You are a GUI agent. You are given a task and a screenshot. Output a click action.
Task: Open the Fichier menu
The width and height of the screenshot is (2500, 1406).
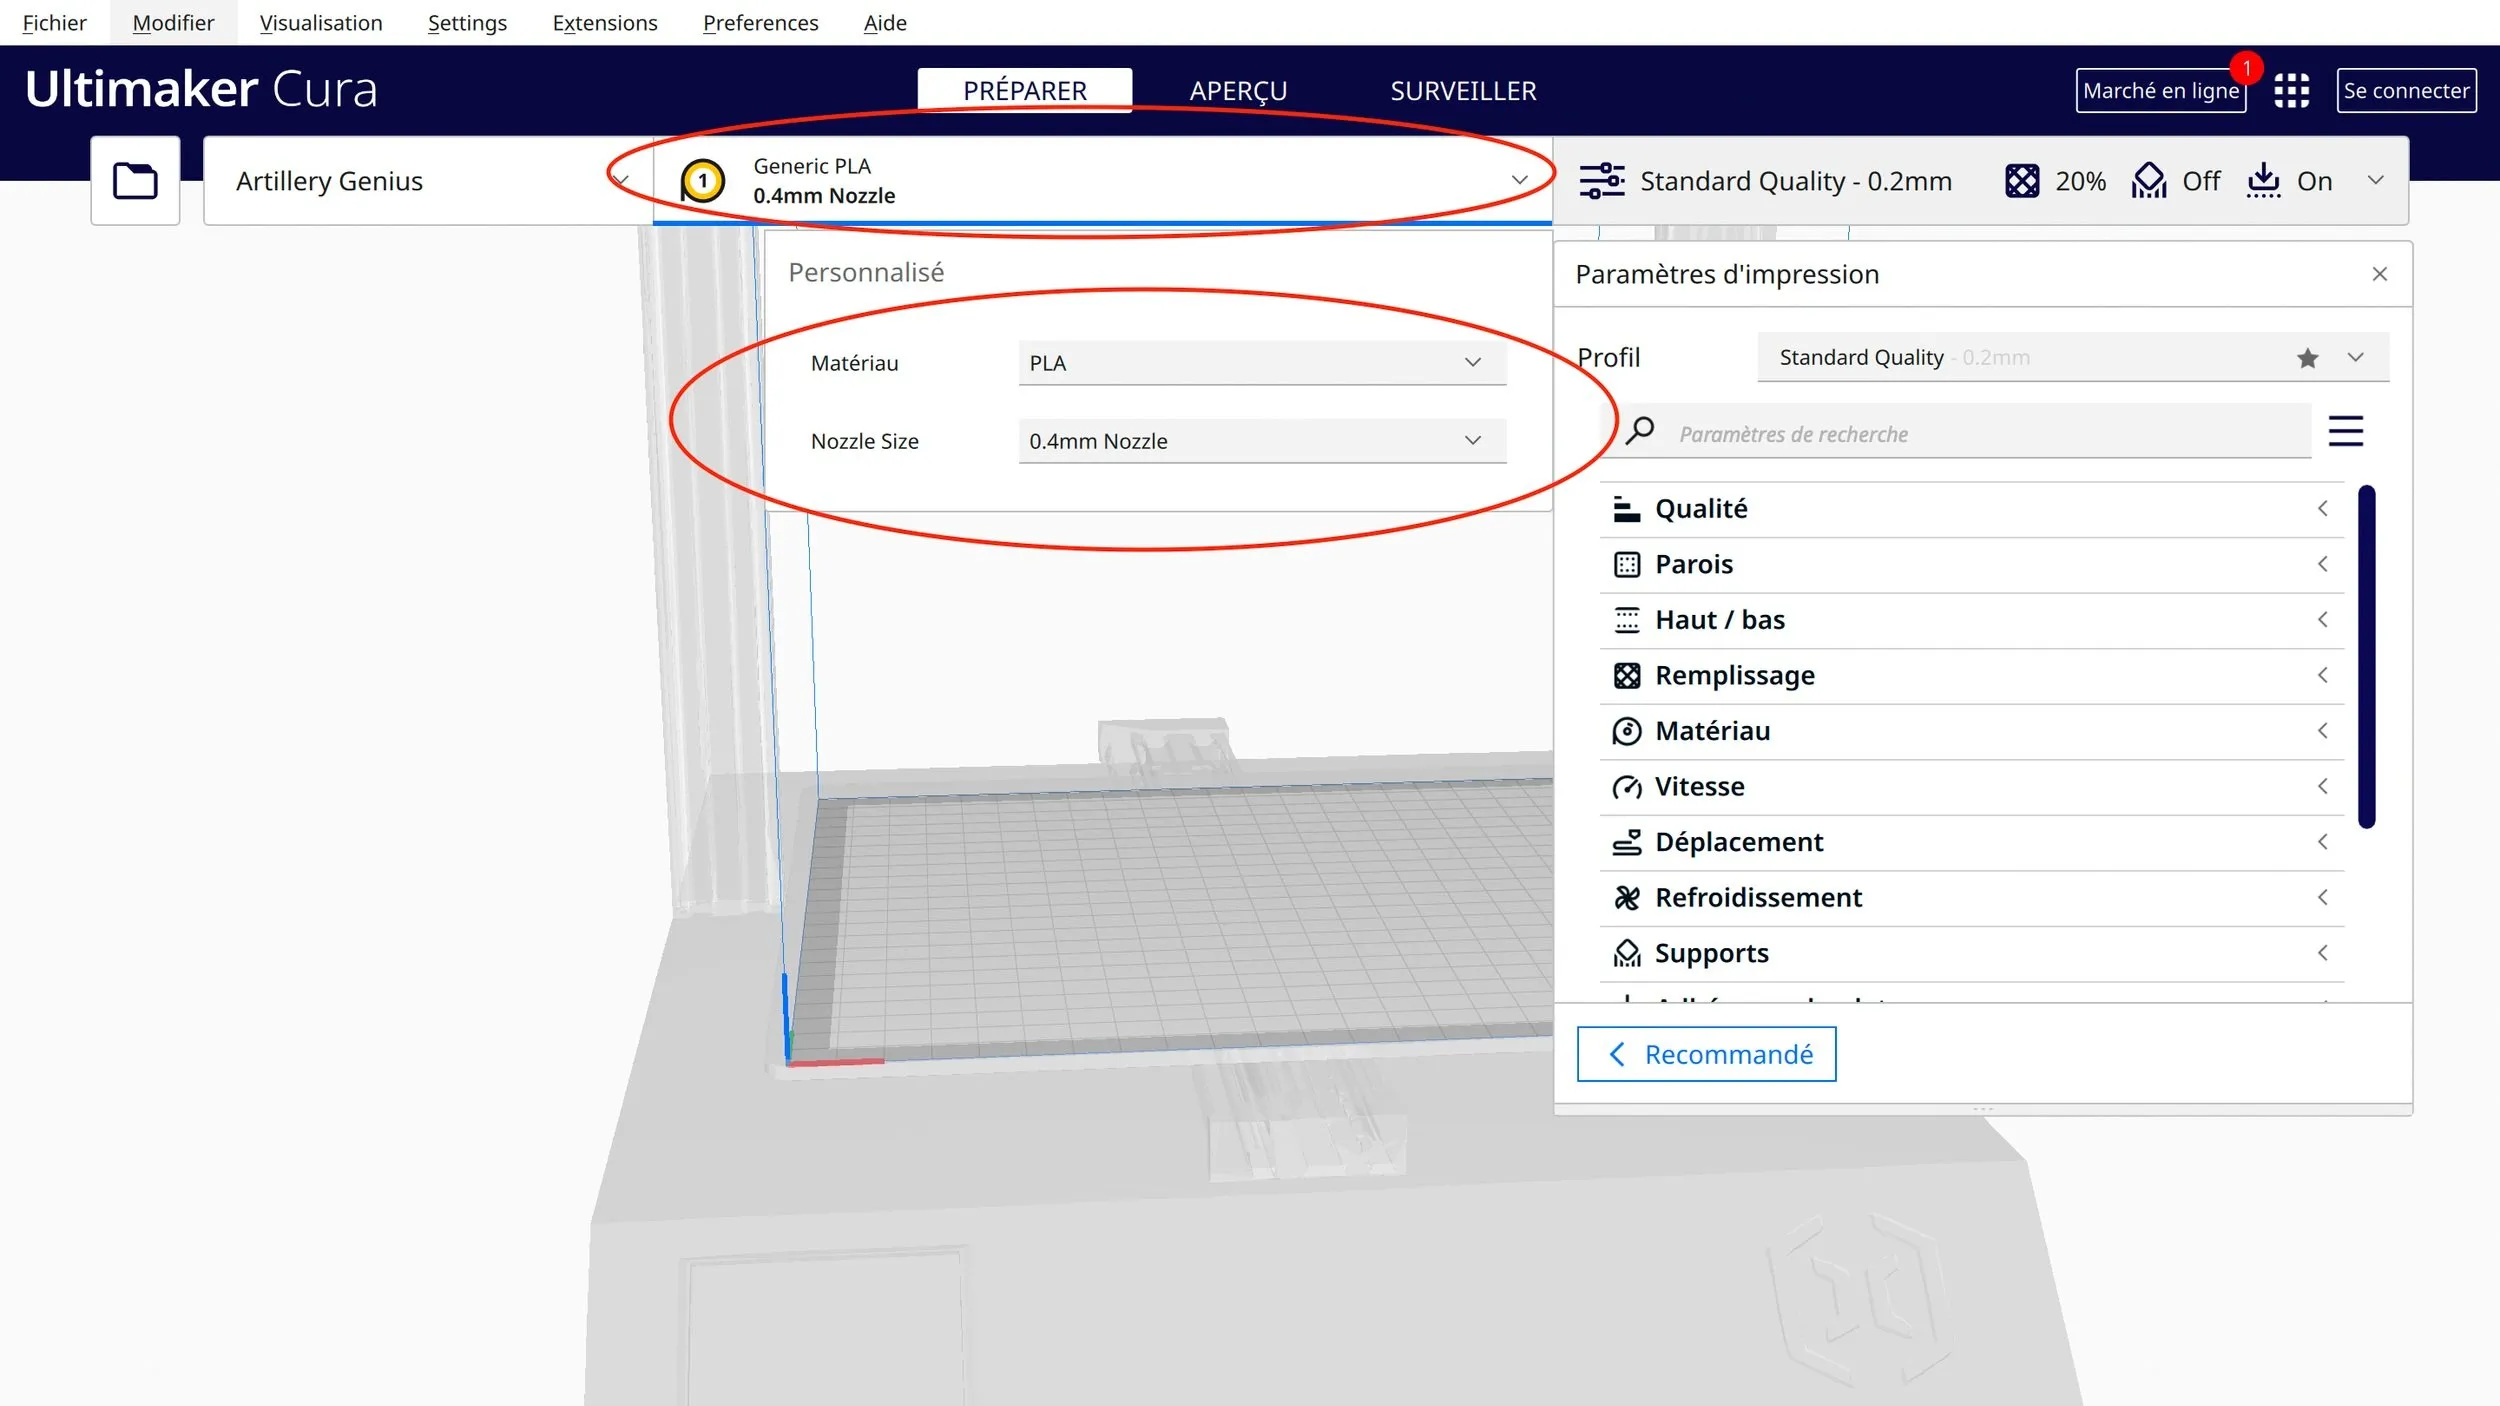(x=54, y=22)
